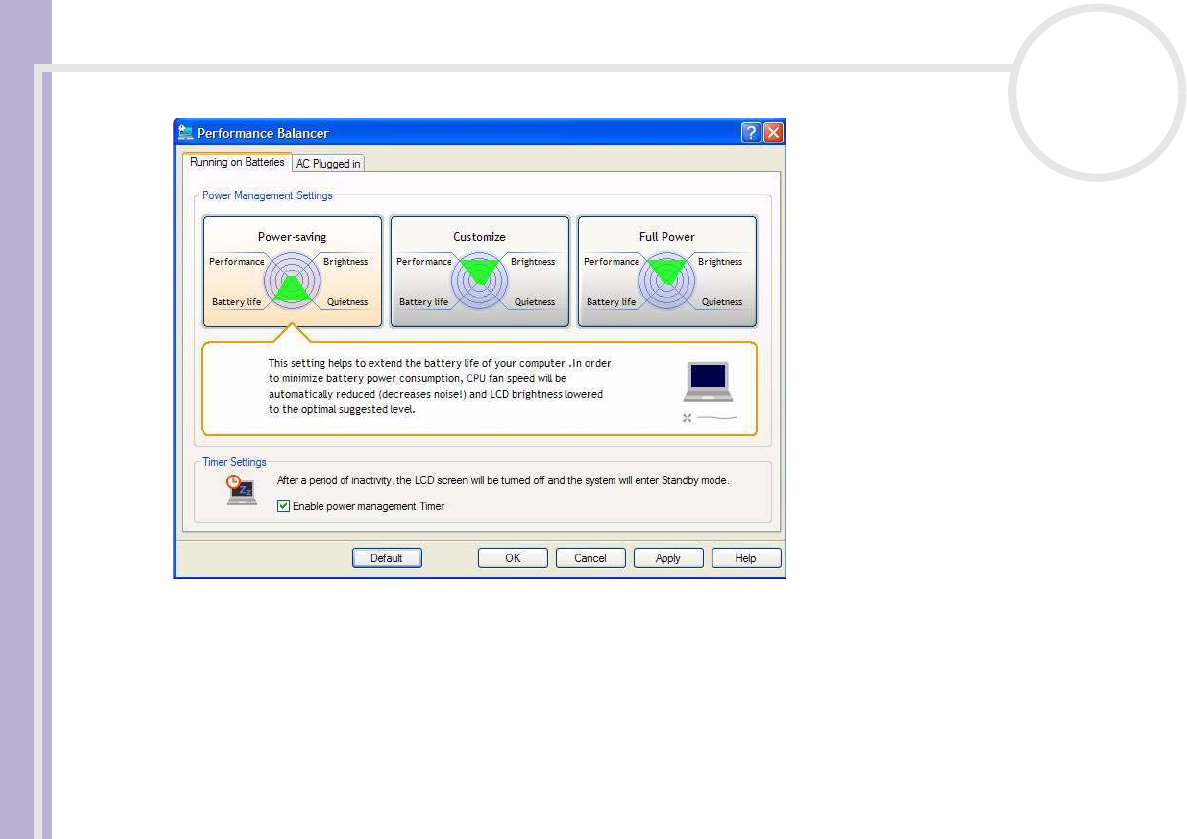Toggle Enable power management Timer checkbox
Screen dimensions: 1187x839
pyautogui.click(x=283, y=506)
